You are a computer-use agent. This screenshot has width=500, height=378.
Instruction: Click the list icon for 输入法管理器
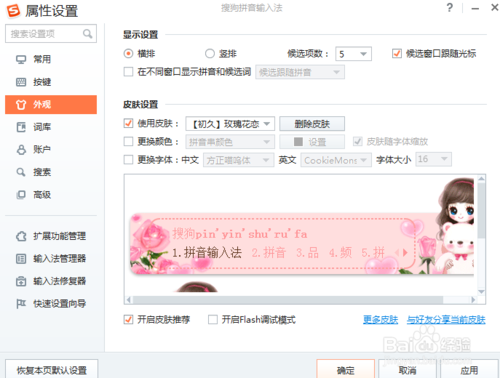(x=21, y=259)
